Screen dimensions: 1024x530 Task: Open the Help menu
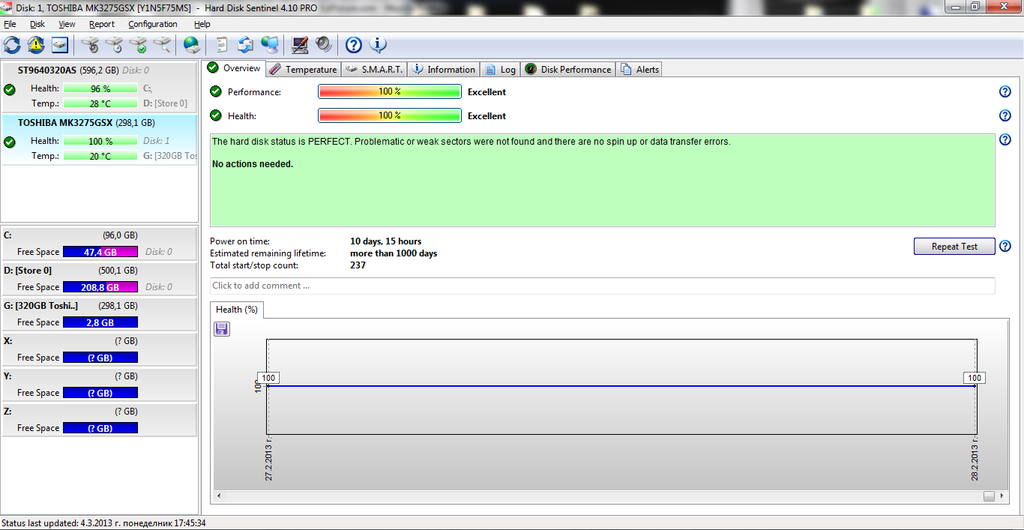[x=202, y=24]
